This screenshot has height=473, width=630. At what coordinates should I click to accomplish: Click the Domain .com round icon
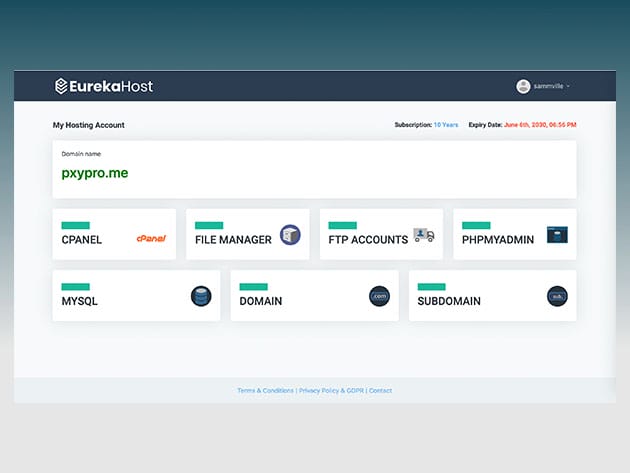tap(379, 296)
